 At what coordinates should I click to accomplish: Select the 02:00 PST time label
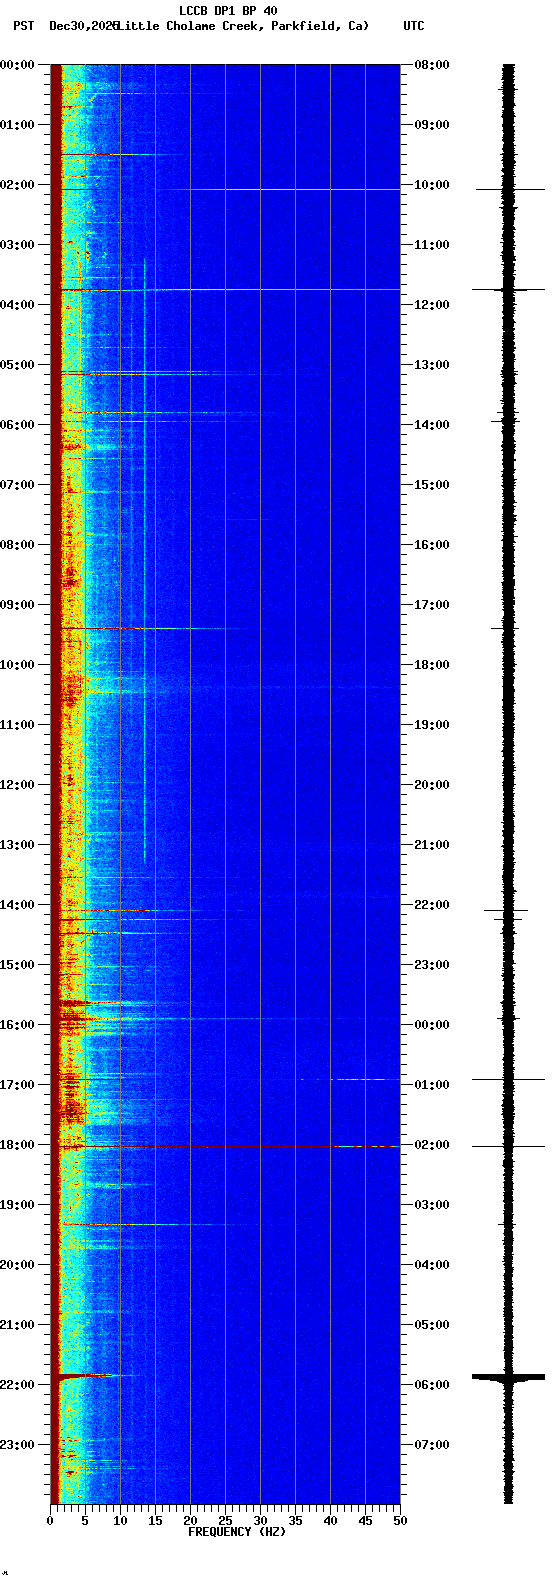point(17,185)
